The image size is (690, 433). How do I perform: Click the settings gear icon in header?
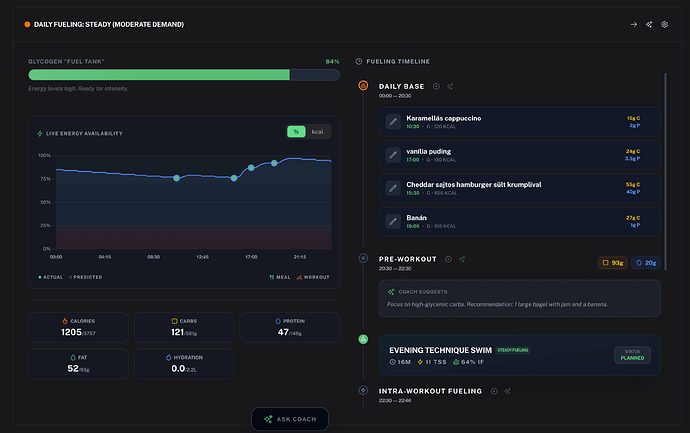(665, 24)
